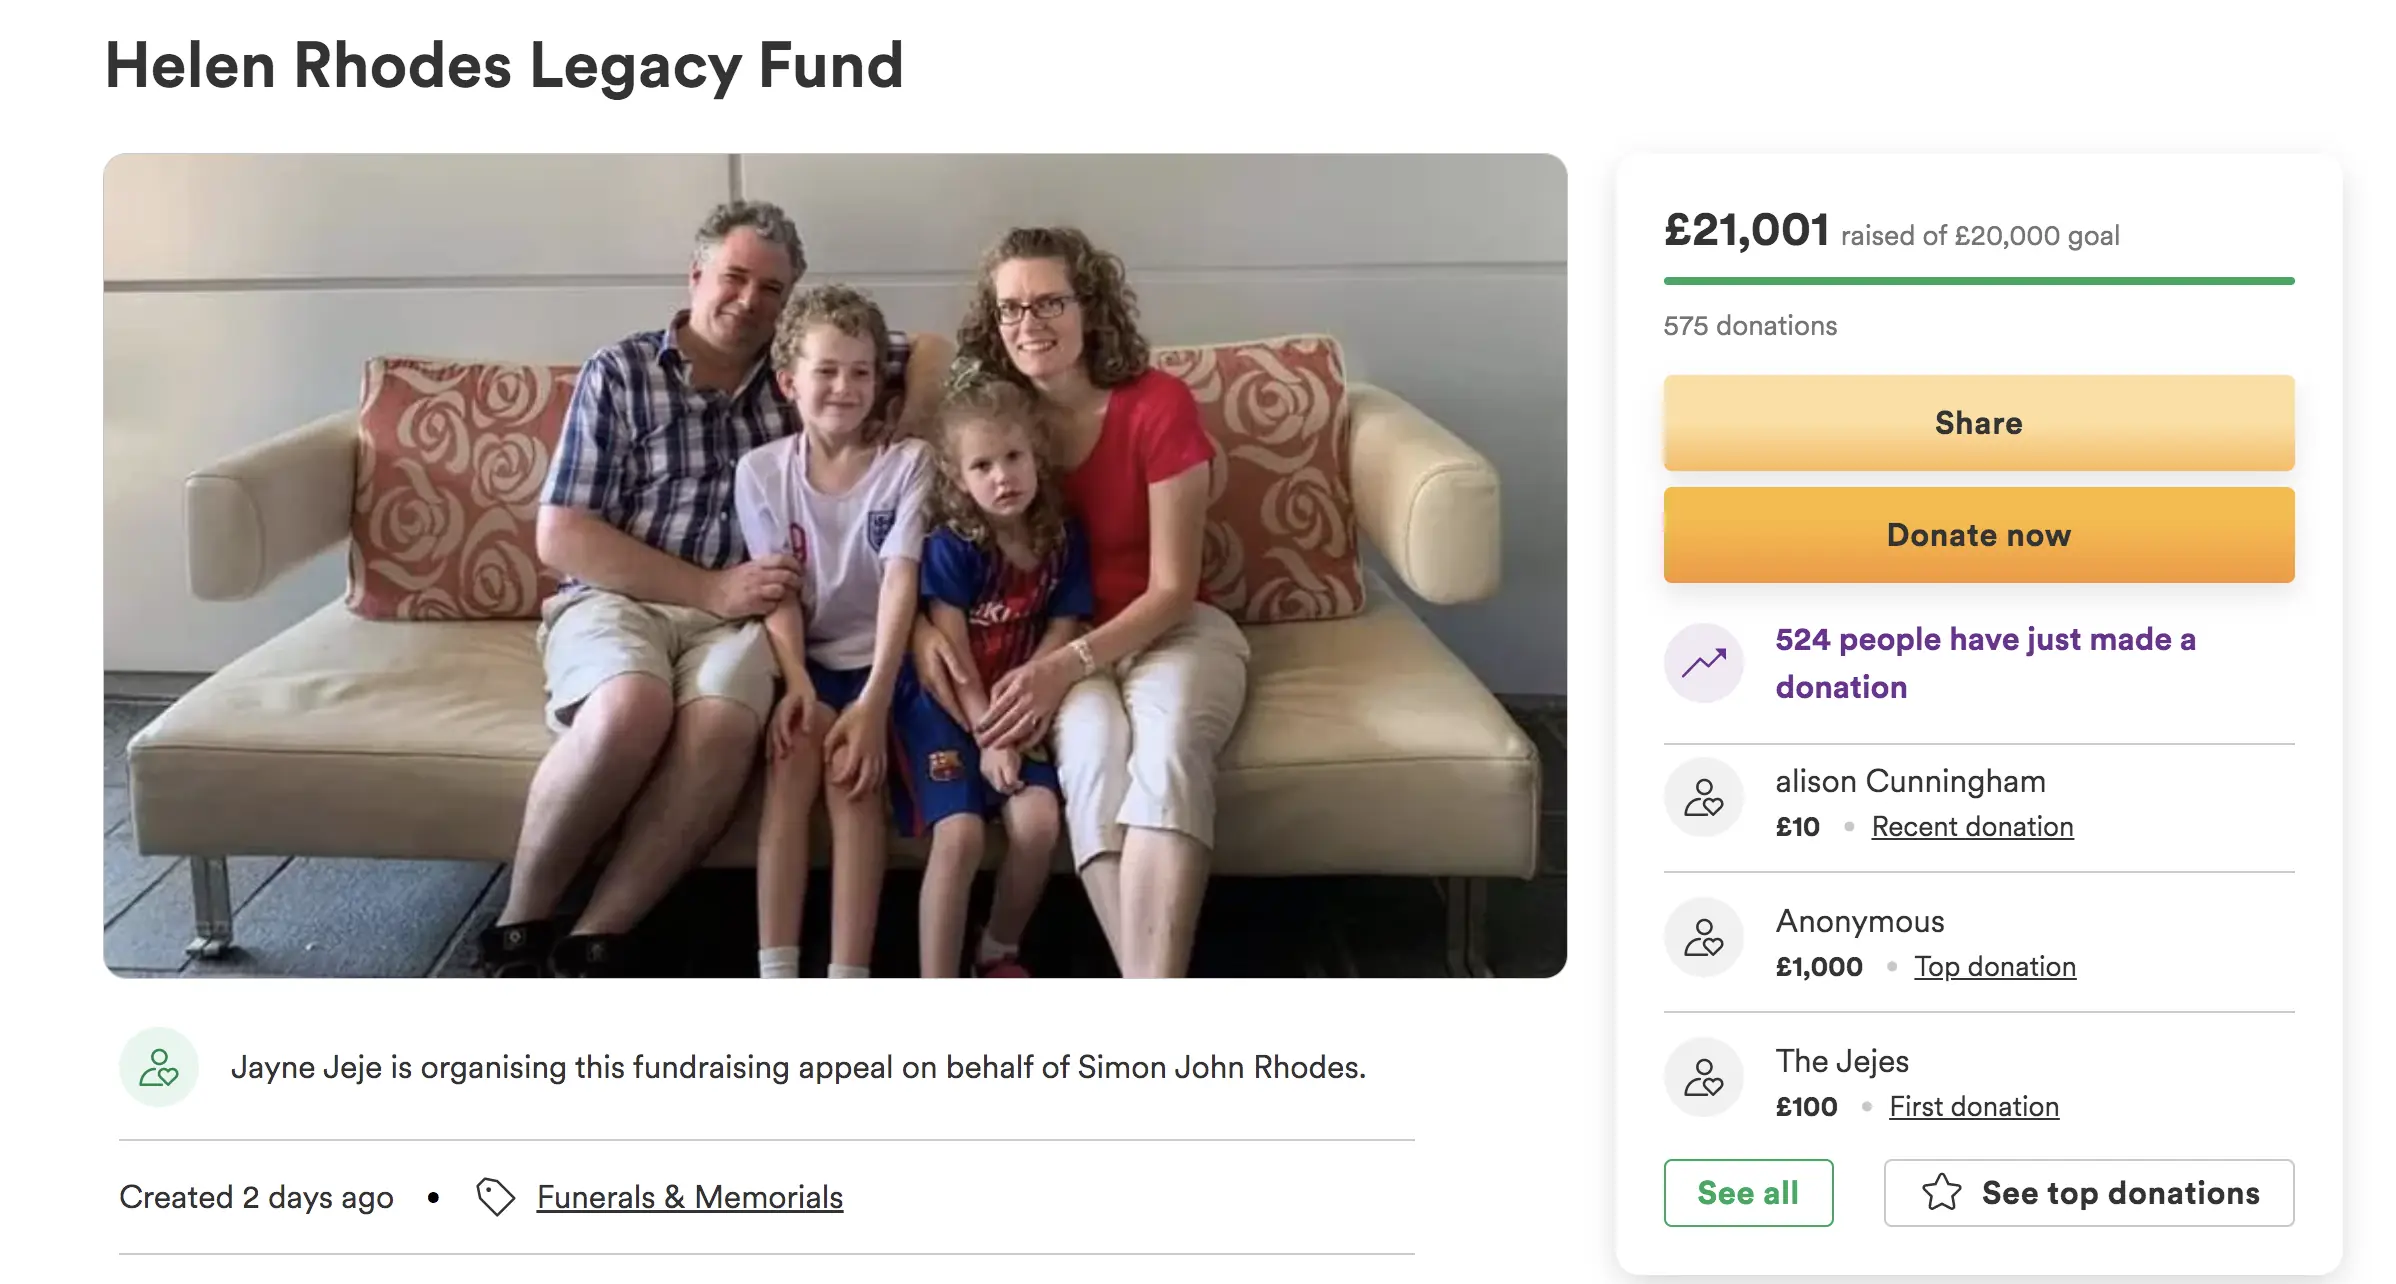Follow the Recent donation link
The height and width of the screenshot is (1284, 2396).
pos(1972,827)
